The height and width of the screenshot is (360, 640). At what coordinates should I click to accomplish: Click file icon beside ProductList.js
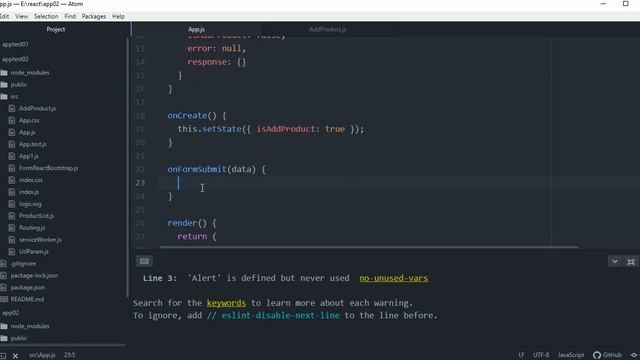point(12,216)
